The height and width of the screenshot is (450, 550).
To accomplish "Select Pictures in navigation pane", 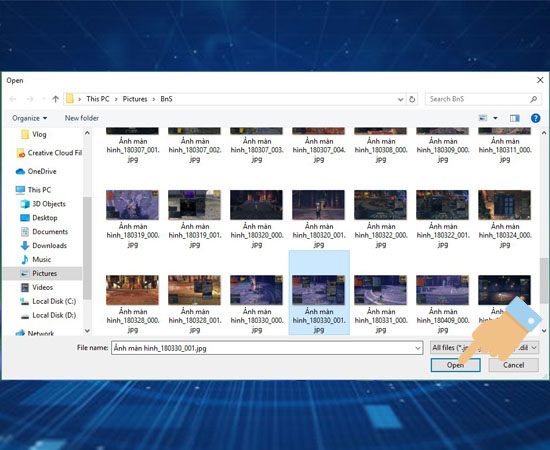I will click(42, 274).
